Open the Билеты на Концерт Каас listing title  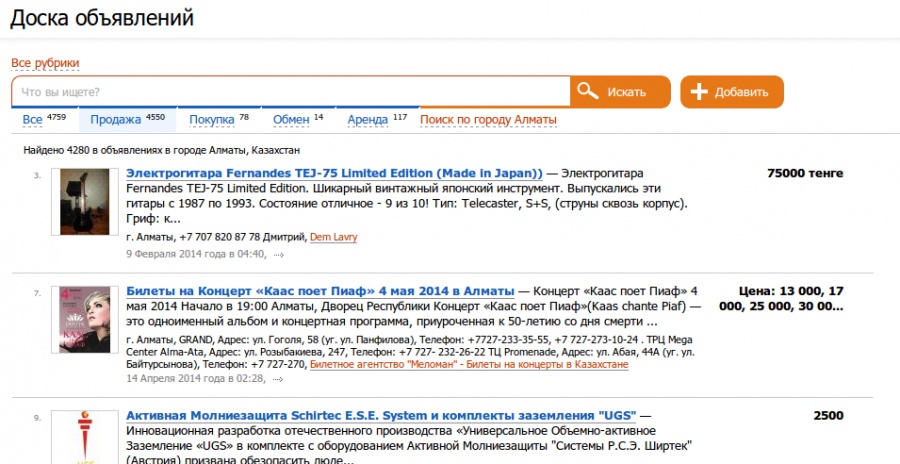click(320, 291)
